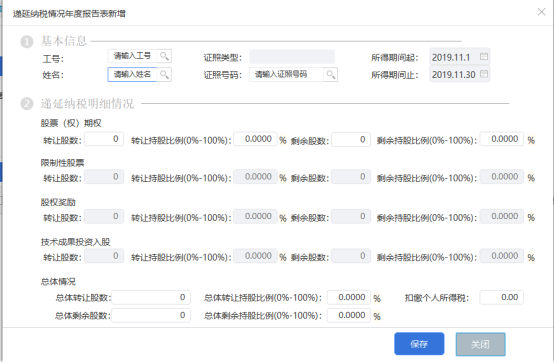Click 剩余持股比例 field under 股票（权）期权
This screenshot has height=363, width=554.
pyautogui.click(x=502, y=139)
